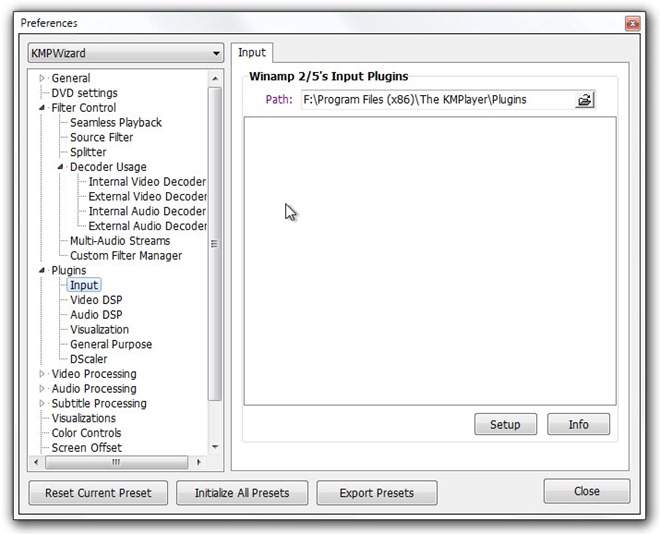
Task: Select Audio DSP plugin item
Action: tap(96, 315)
